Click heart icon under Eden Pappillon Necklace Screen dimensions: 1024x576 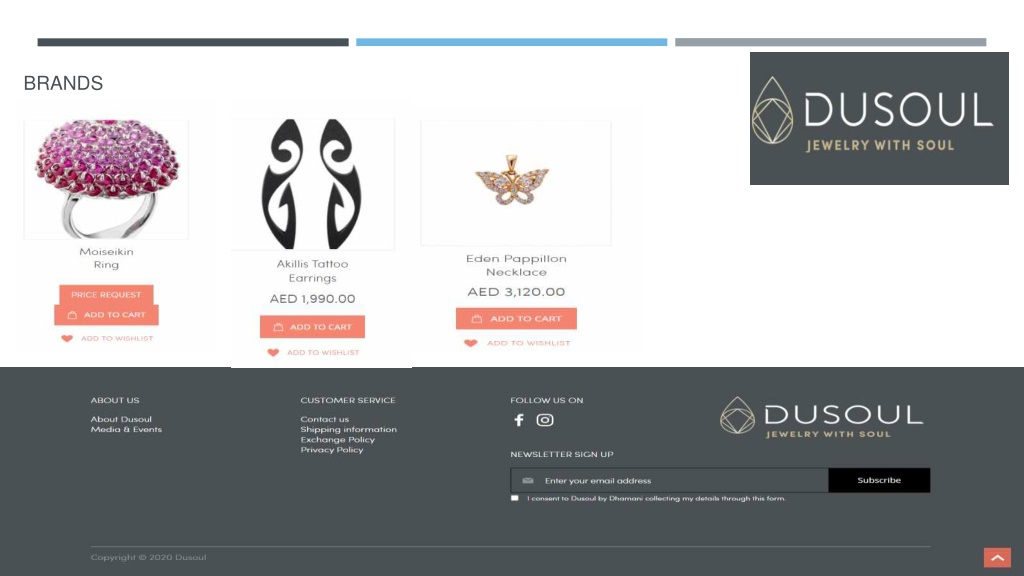pyautogui.click(x=471, y=343)
